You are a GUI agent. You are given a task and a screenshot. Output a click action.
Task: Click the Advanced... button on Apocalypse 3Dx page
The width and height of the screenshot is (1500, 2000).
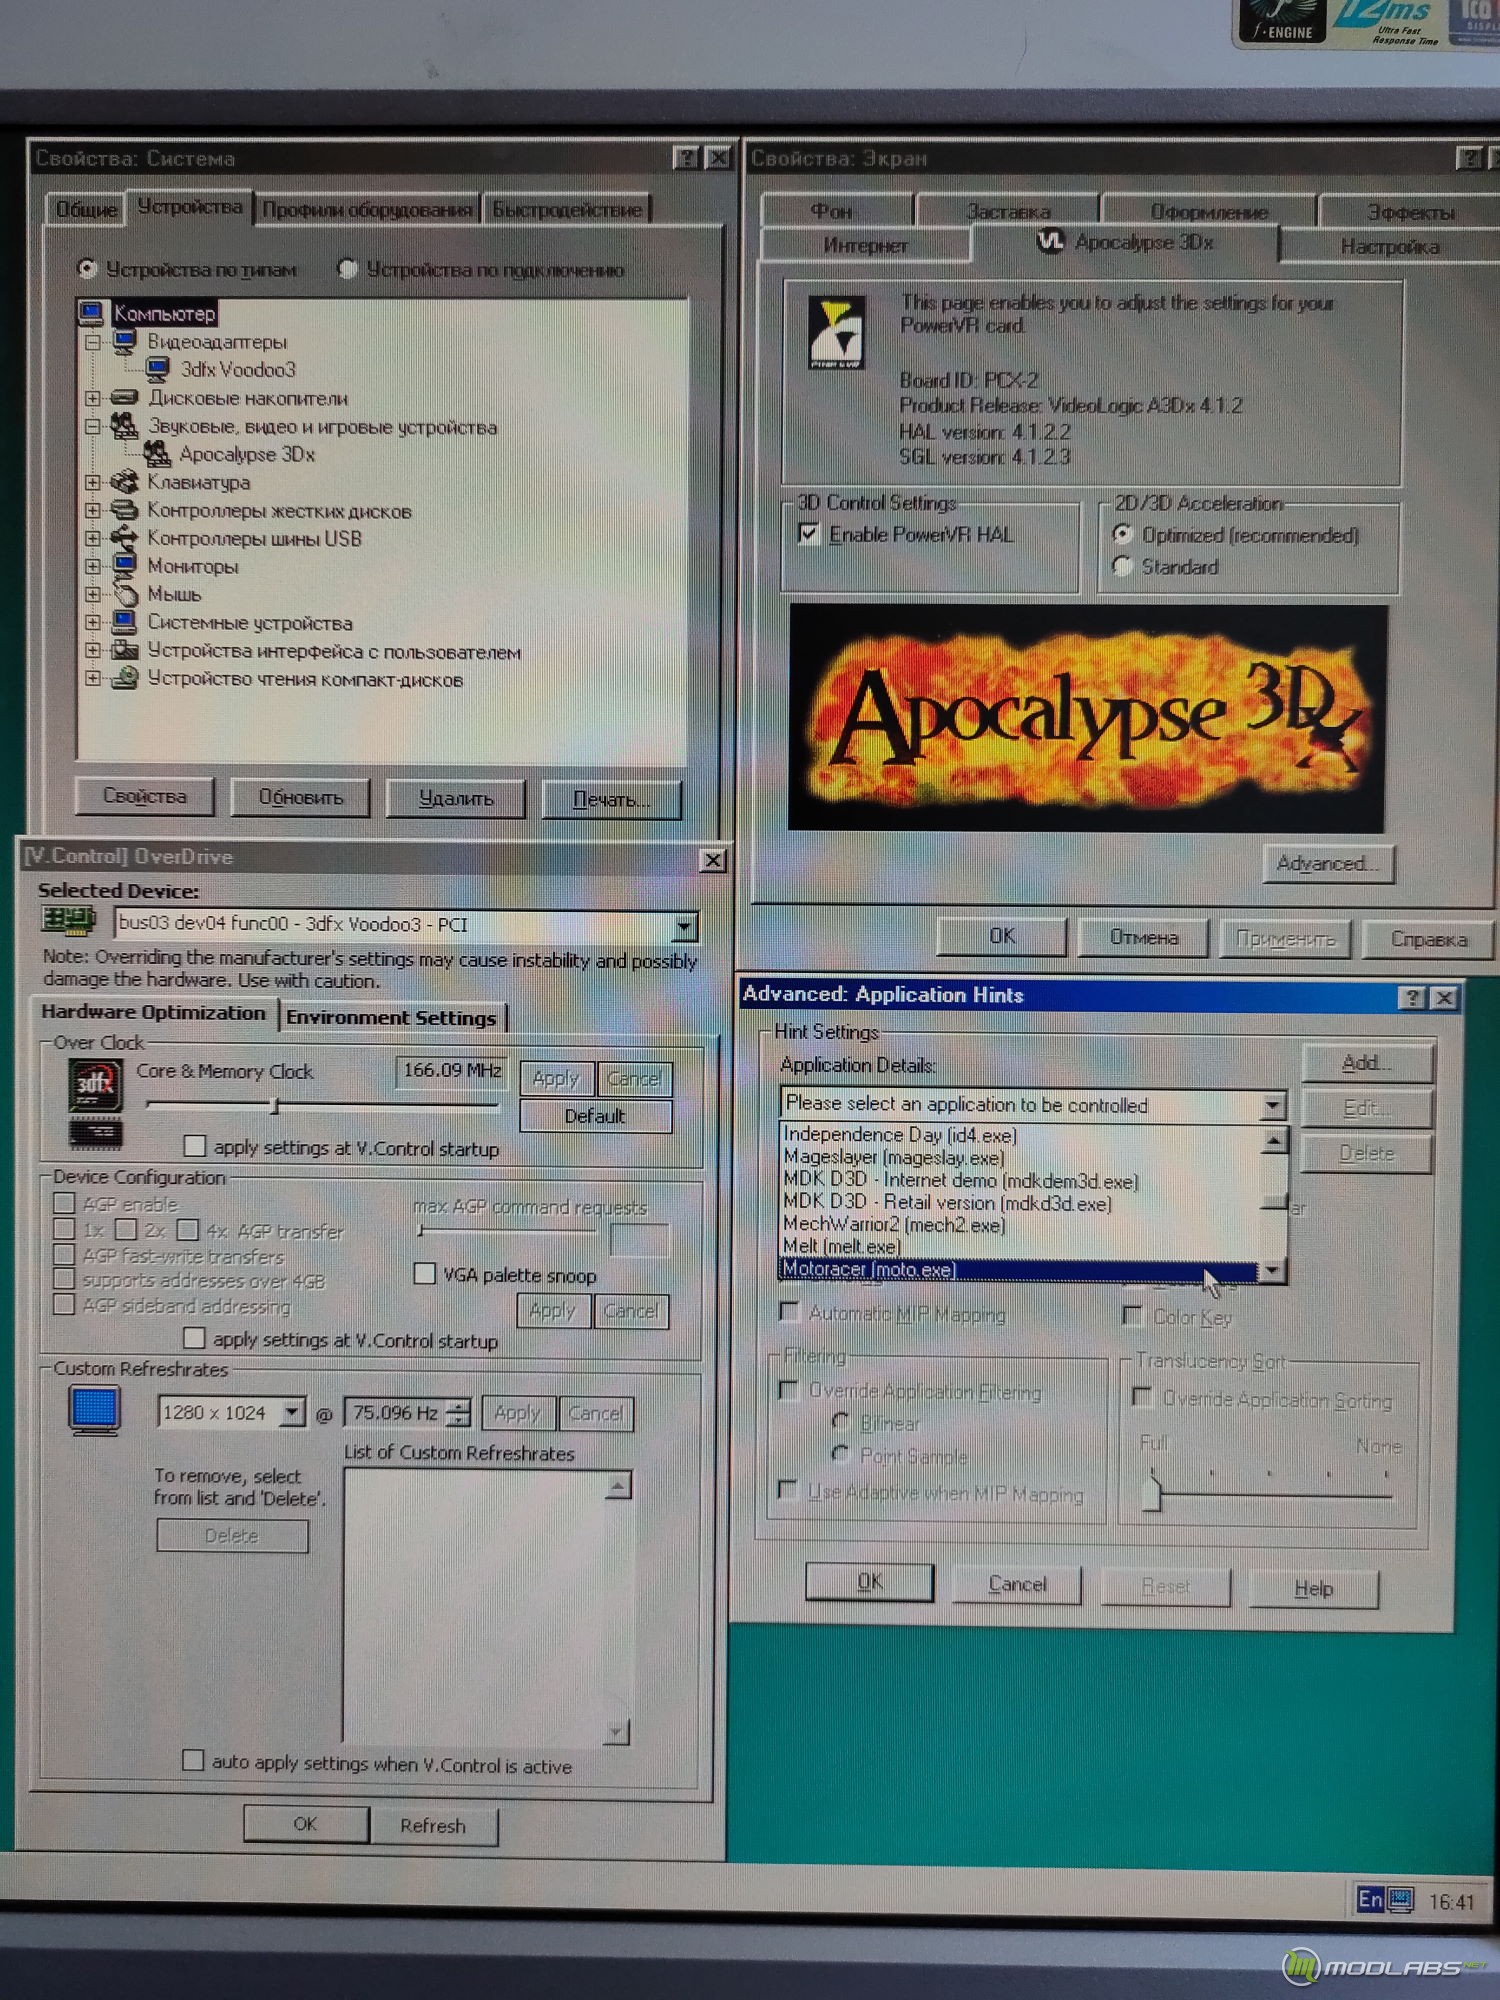pos(1327,863)
